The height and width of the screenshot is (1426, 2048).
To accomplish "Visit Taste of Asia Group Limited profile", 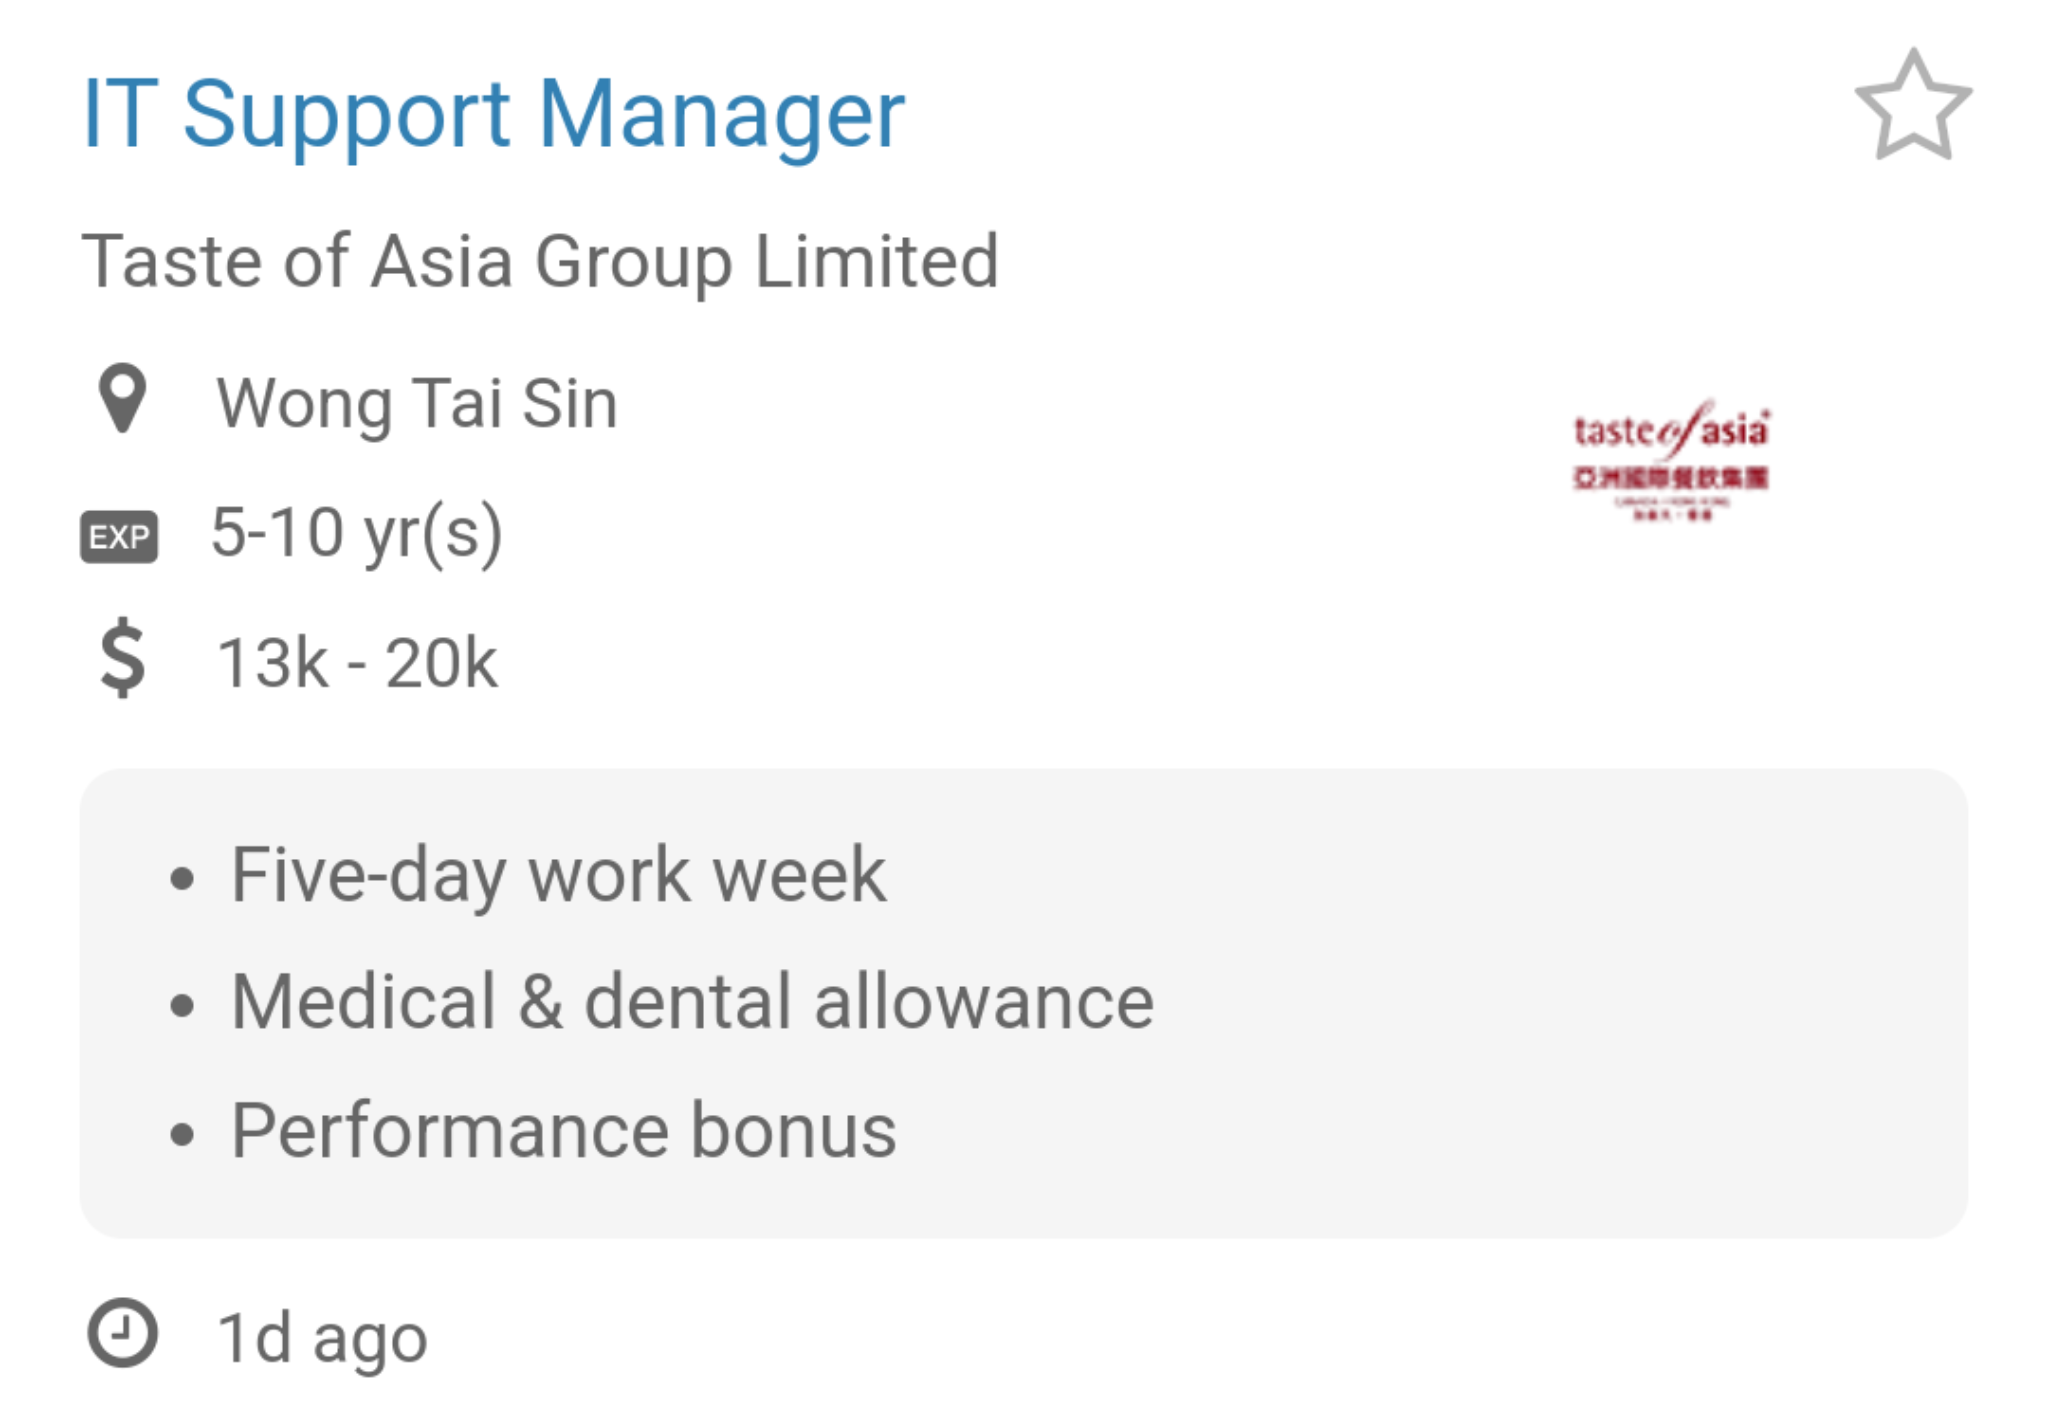I will [541, 261].
